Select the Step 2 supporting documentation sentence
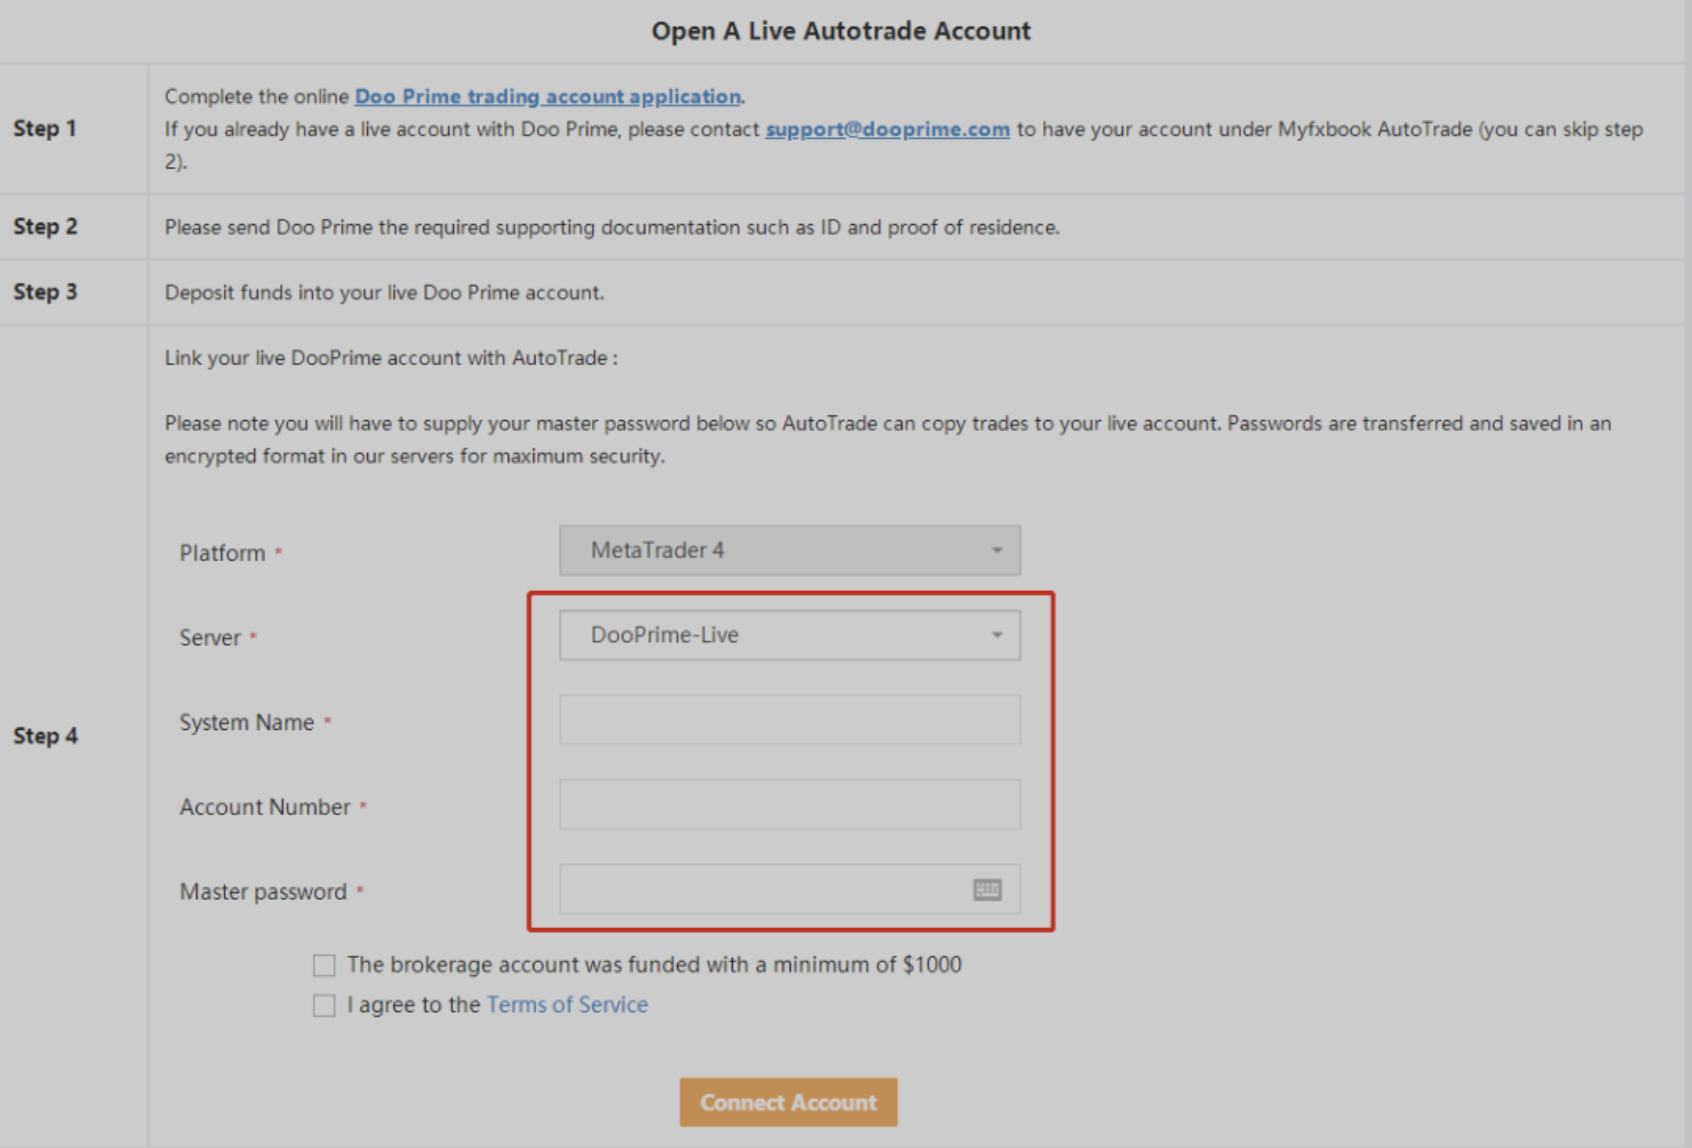 612,227
